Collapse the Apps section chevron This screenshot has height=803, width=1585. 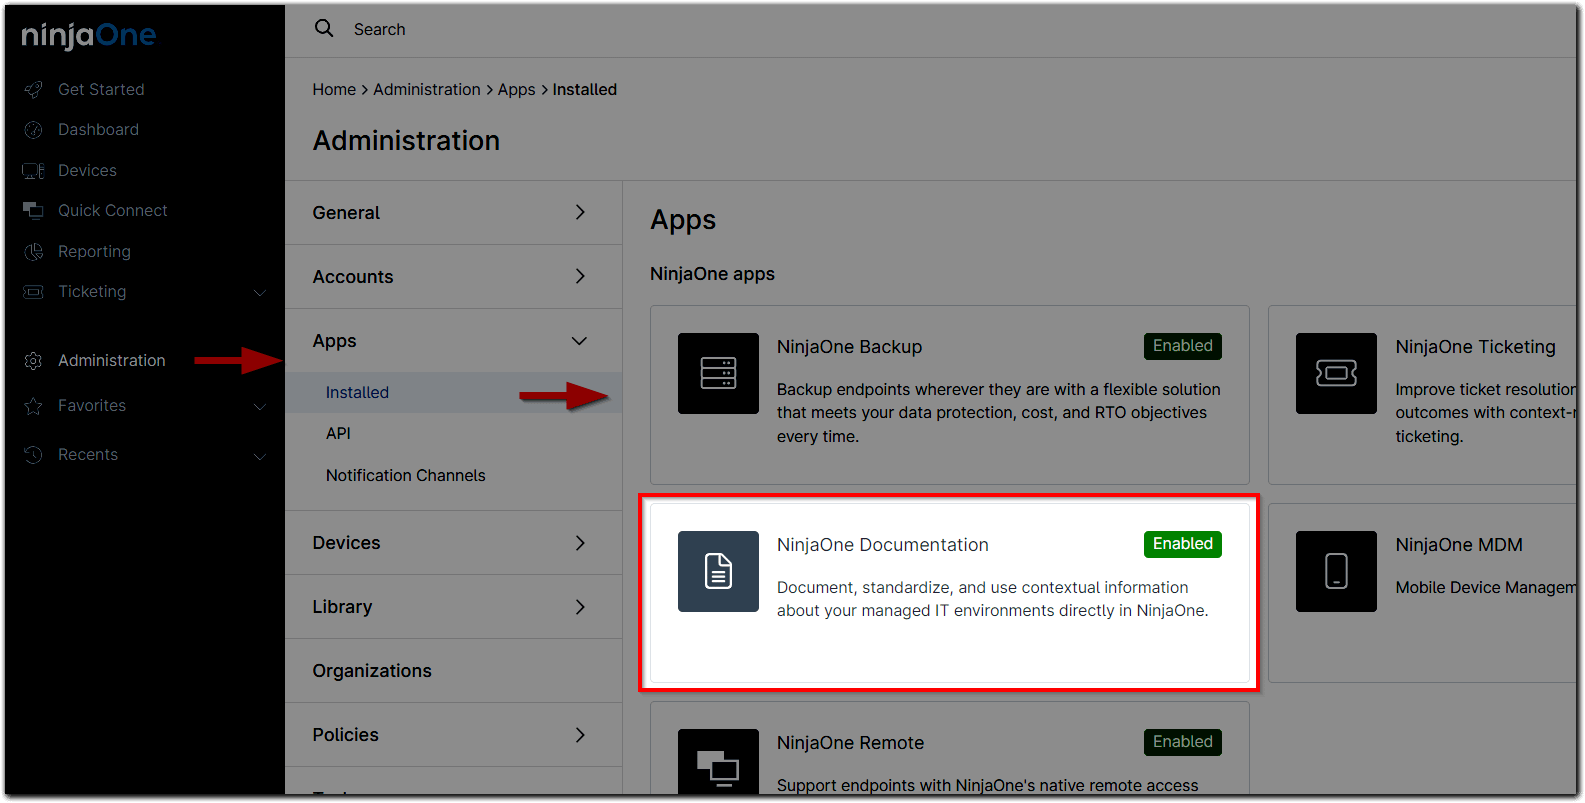(579, 341)
